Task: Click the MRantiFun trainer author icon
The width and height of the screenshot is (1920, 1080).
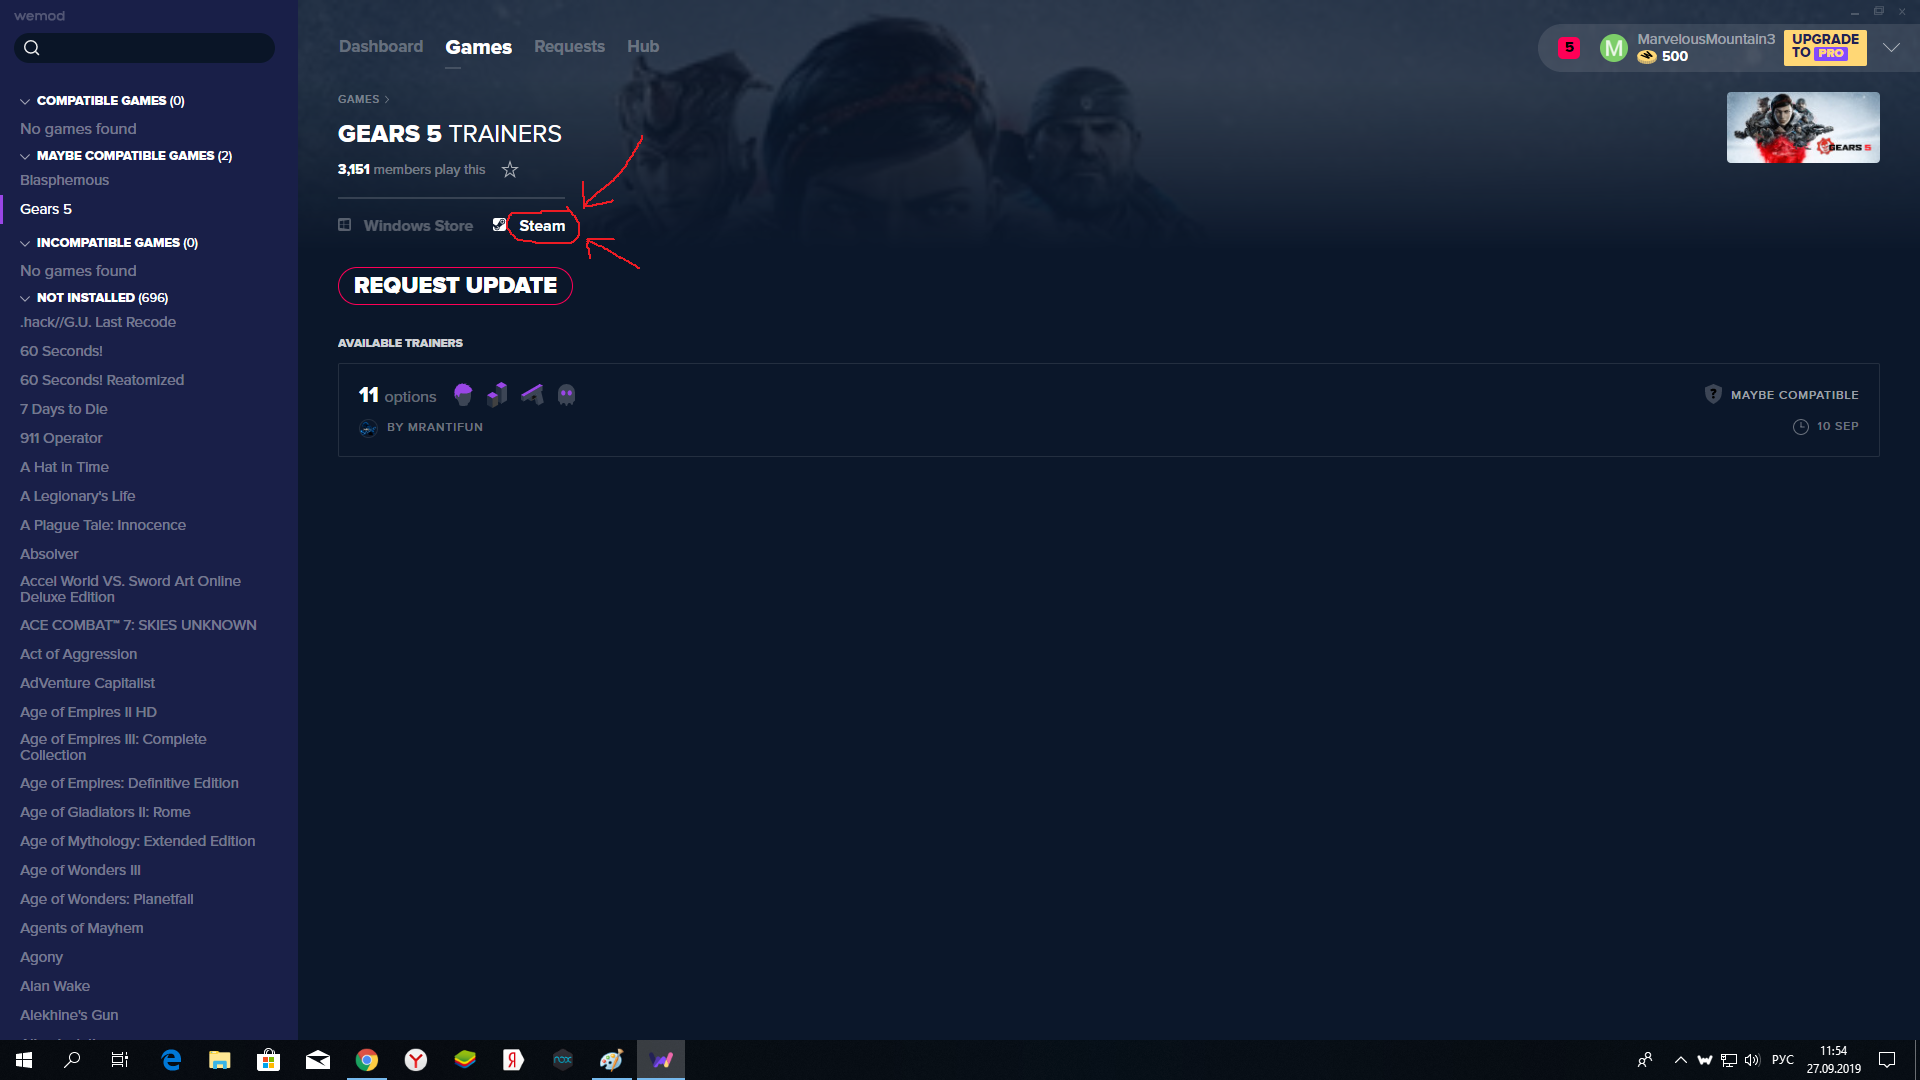Action: point(368,426)
